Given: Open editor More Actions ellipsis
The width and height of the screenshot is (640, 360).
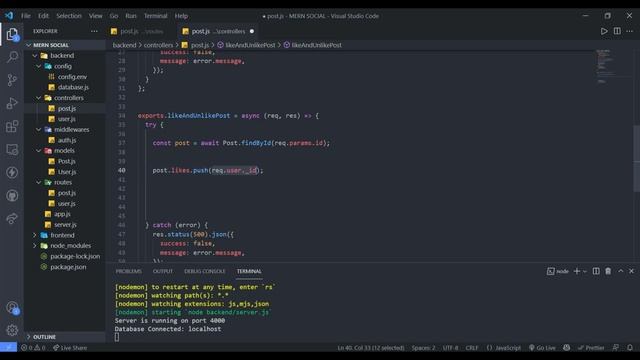Looking at the screenshot, I should point(630,31).
